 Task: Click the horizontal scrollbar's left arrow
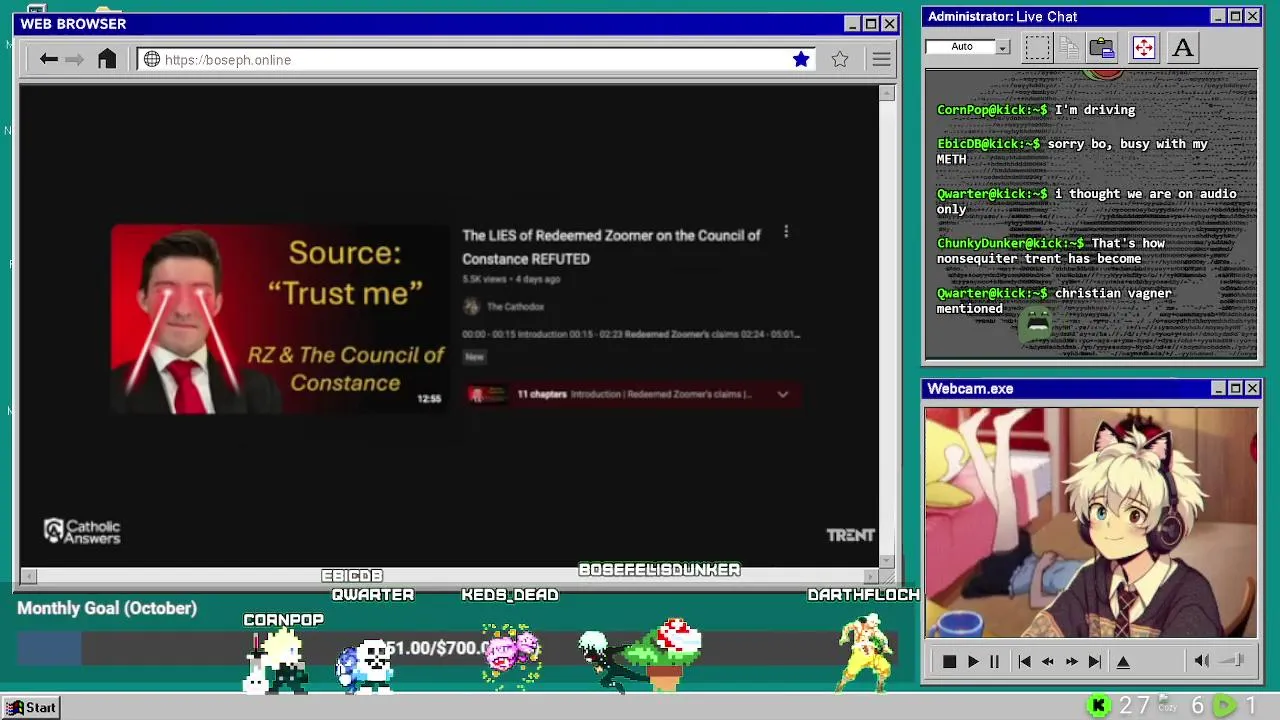coord(28,576)
